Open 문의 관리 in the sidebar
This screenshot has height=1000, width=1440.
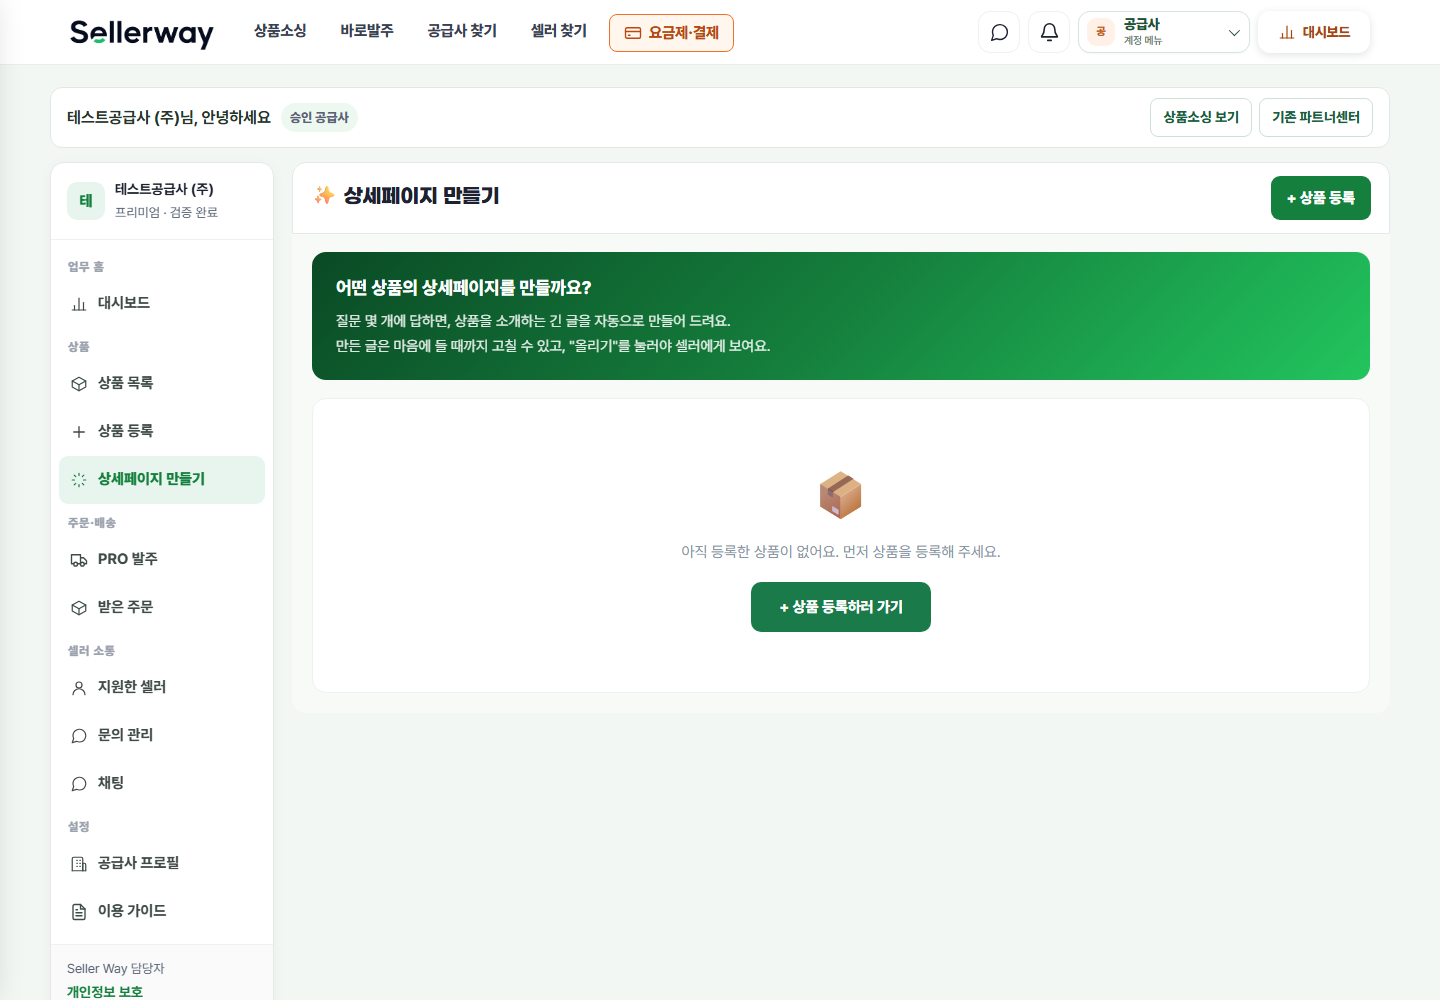162,735
